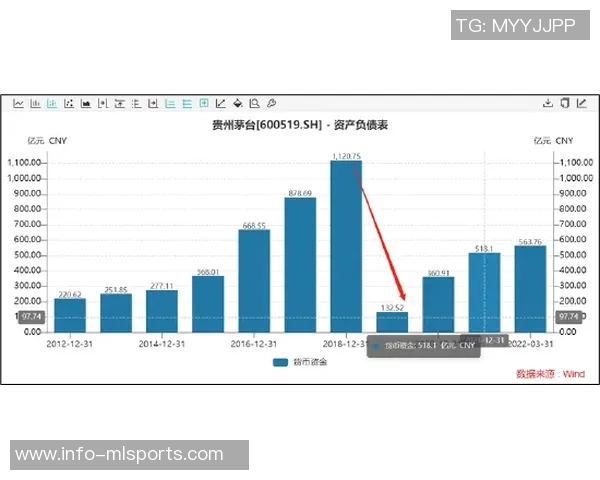
Task: Click the trend line arrow icon
Action: click(221, 103)
